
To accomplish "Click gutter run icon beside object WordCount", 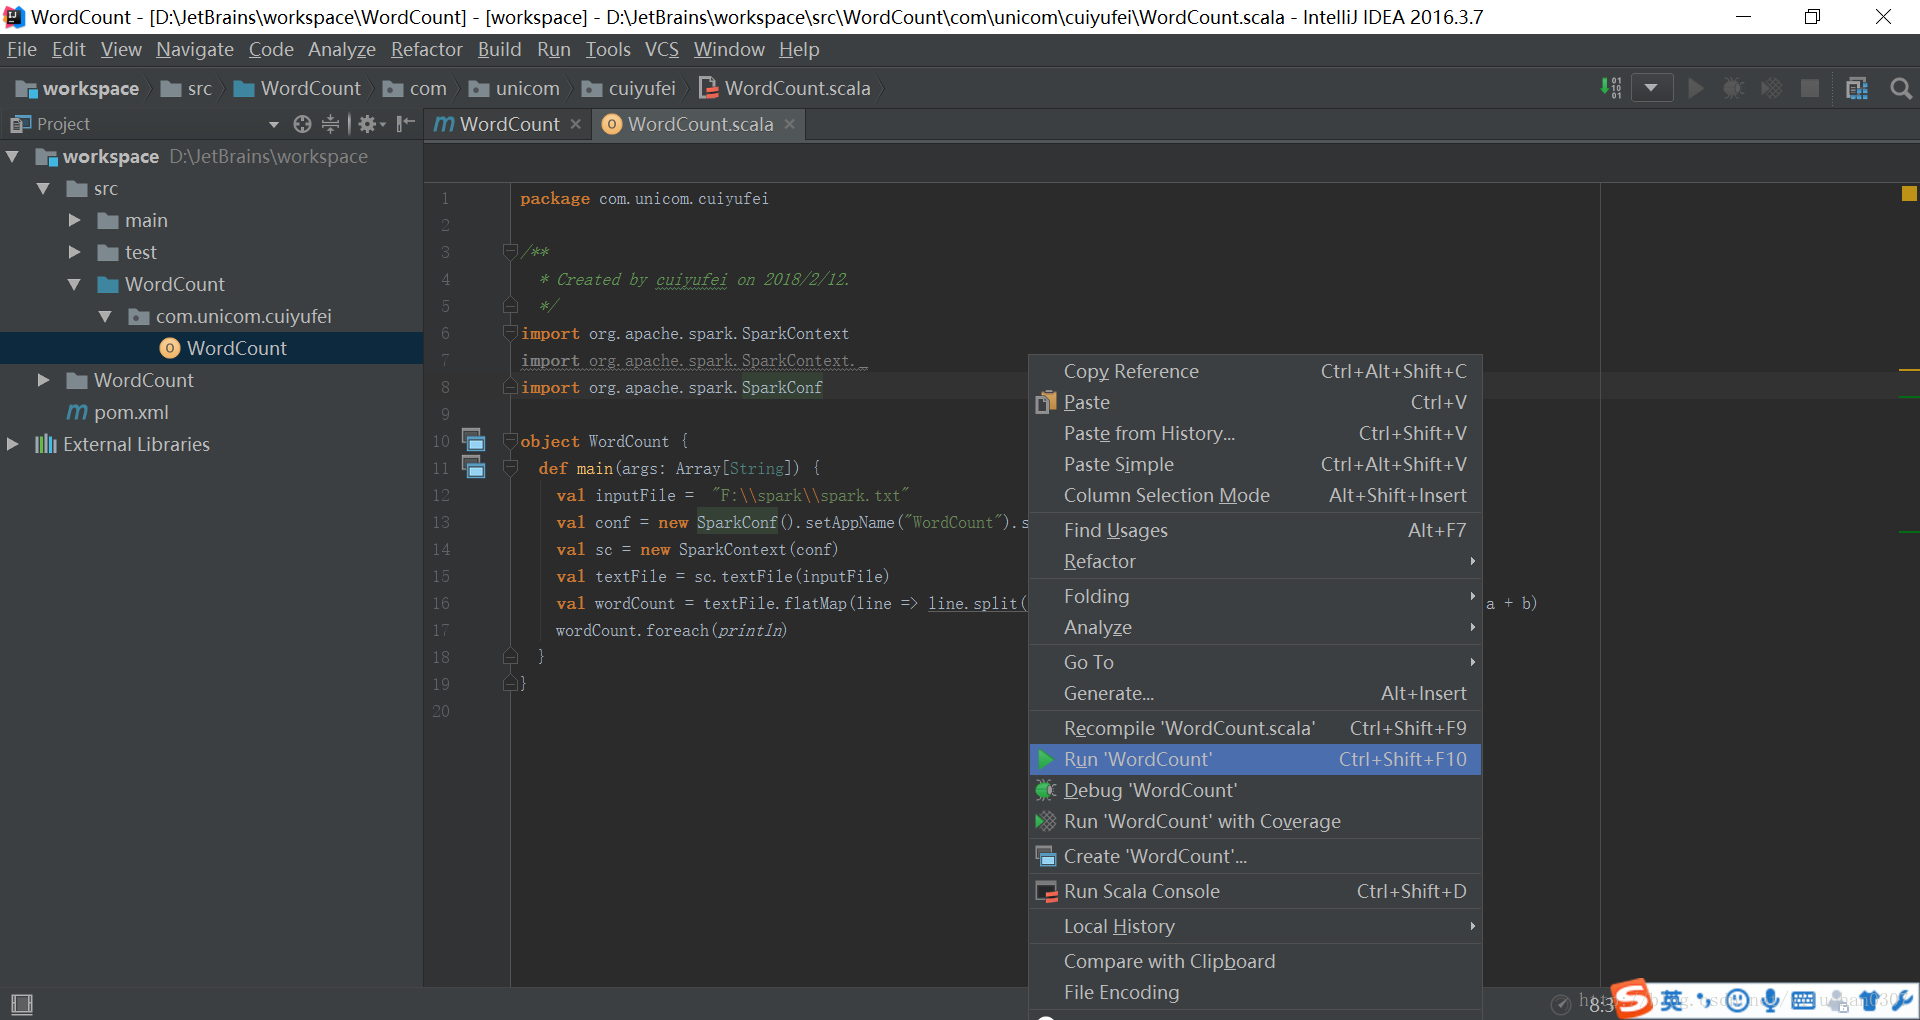I will (473, 439).
